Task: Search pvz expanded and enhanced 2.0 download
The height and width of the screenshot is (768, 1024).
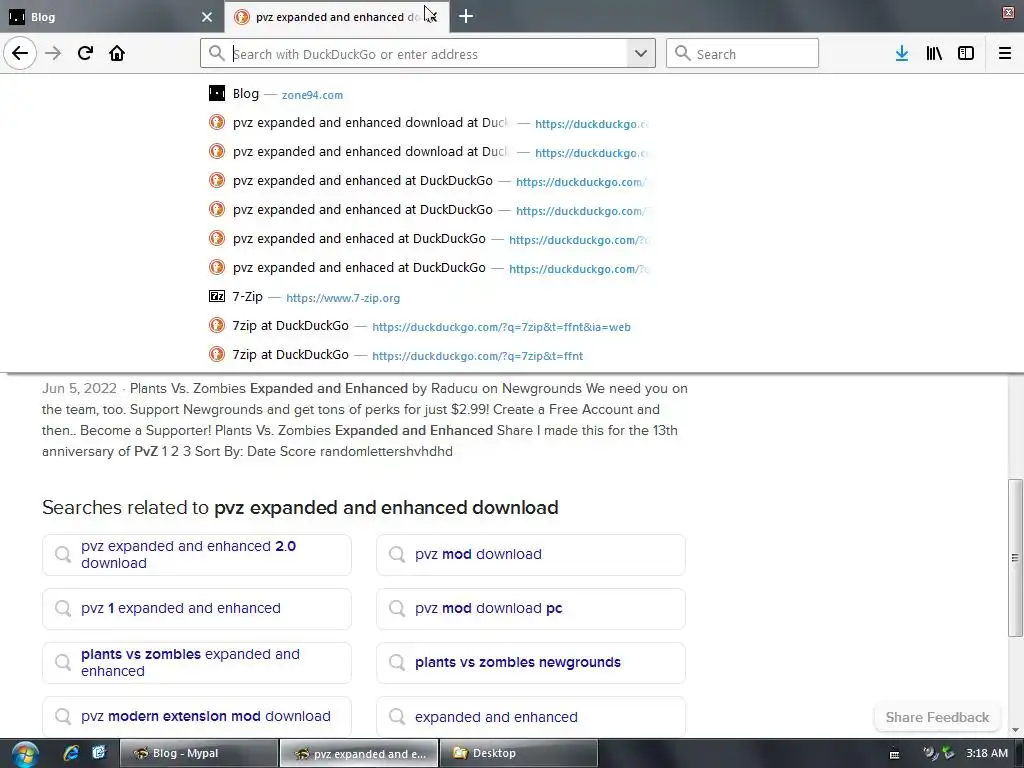Action: pos(197,554)
